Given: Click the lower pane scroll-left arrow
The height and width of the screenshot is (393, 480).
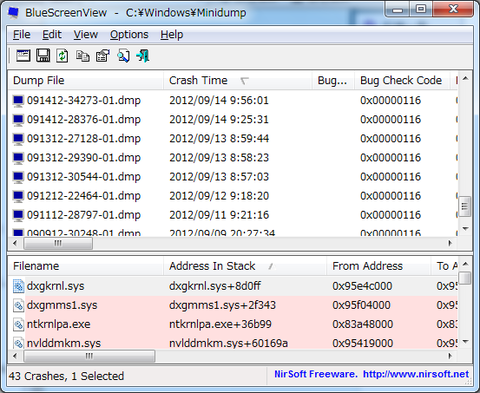Looking at the screenshot, I should click(15, 356).
